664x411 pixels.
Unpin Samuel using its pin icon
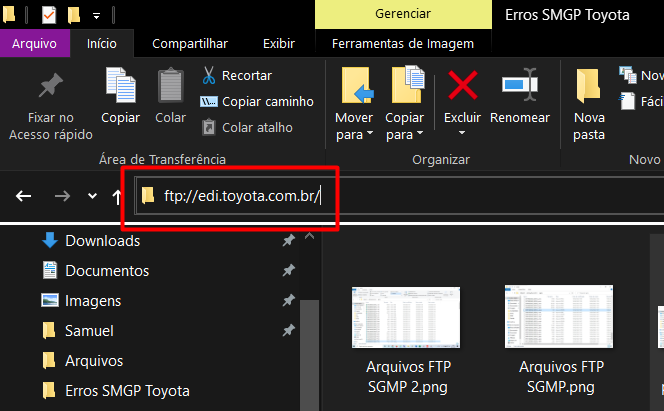coord(288,330)
